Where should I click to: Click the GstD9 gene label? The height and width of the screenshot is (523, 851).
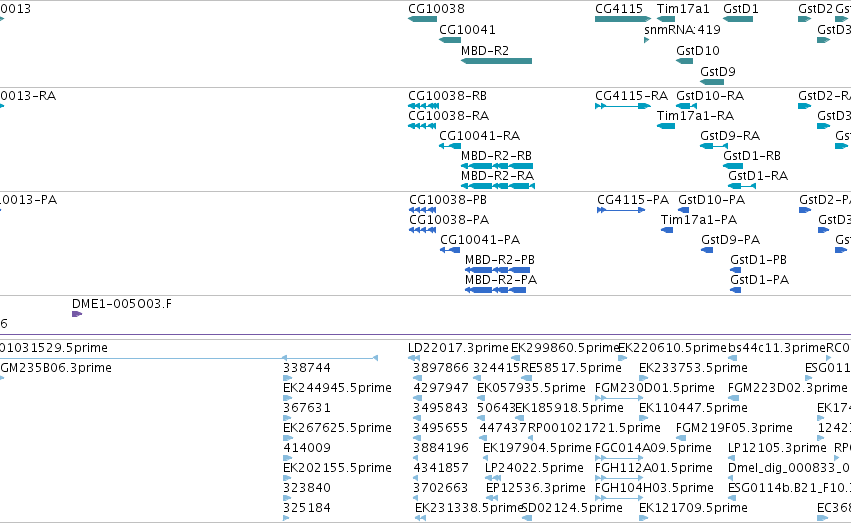pyautogui.click(x=718, y=72)
